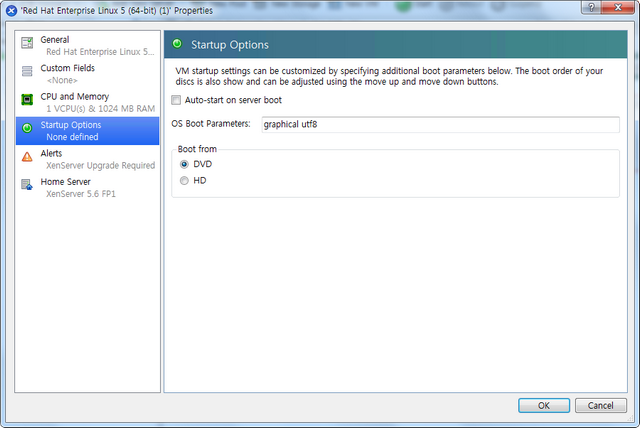Screen dimensions: 640x428
Task: Select the Startup Options tab
Action: (x=87, y=131)
